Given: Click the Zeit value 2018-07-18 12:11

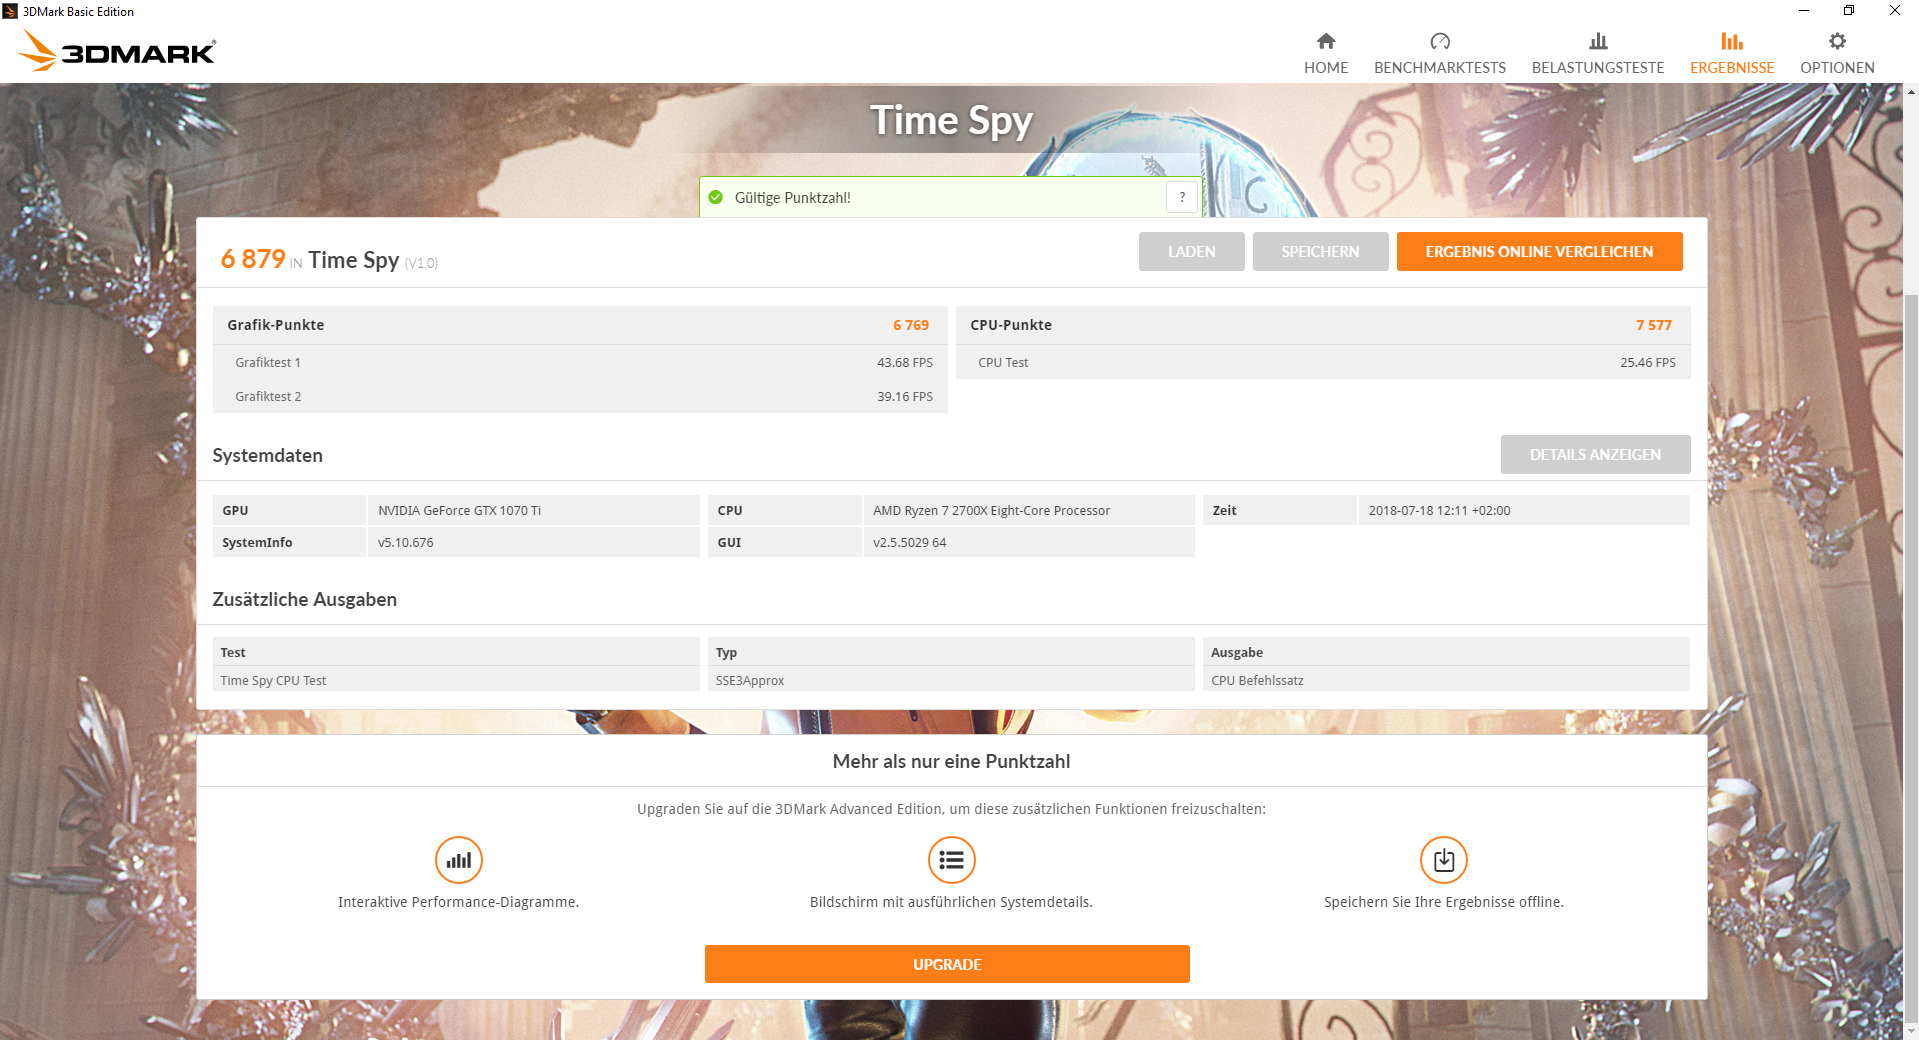Looking at the screenshot, I should tap(1439, 511).
